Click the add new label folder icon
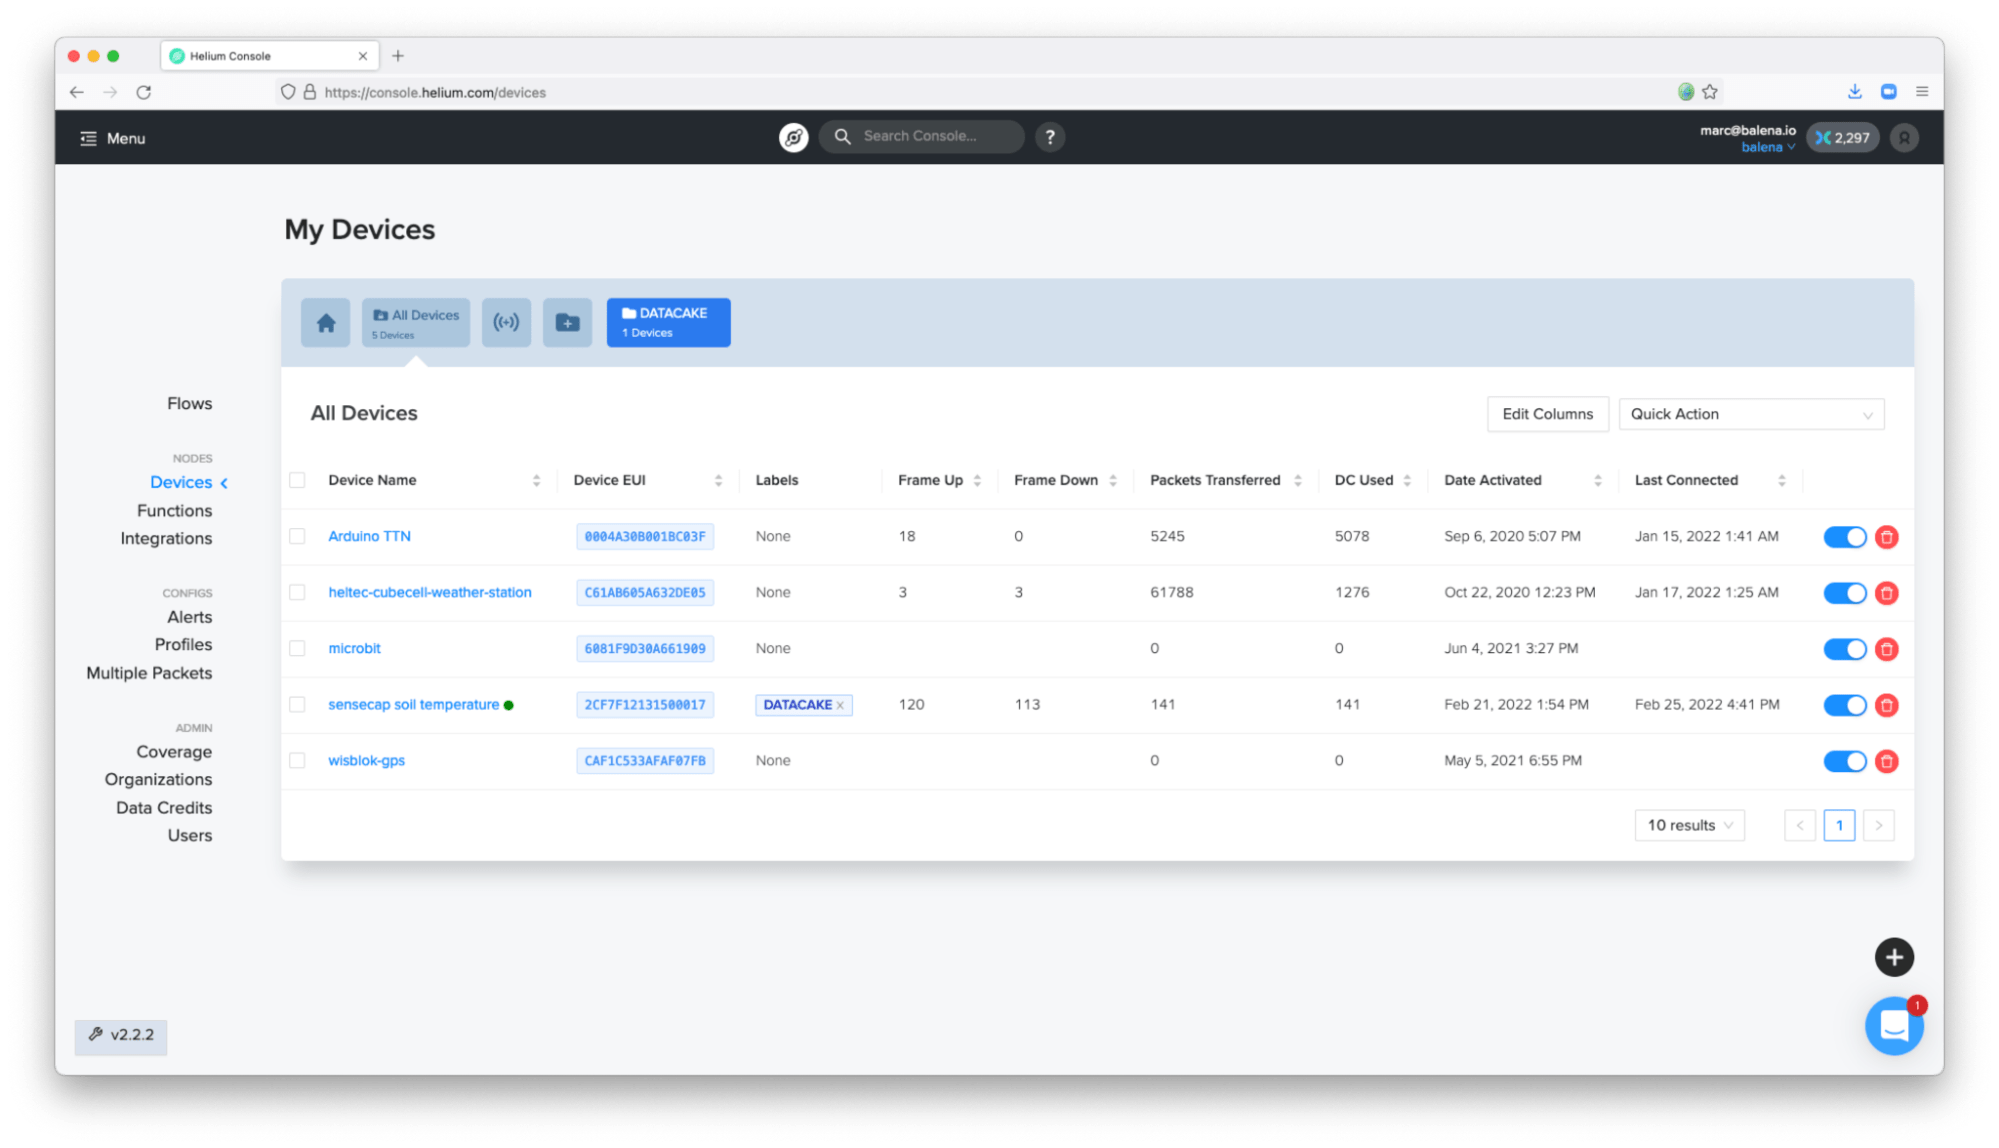1999x1148 pixels. coord(567,323)
